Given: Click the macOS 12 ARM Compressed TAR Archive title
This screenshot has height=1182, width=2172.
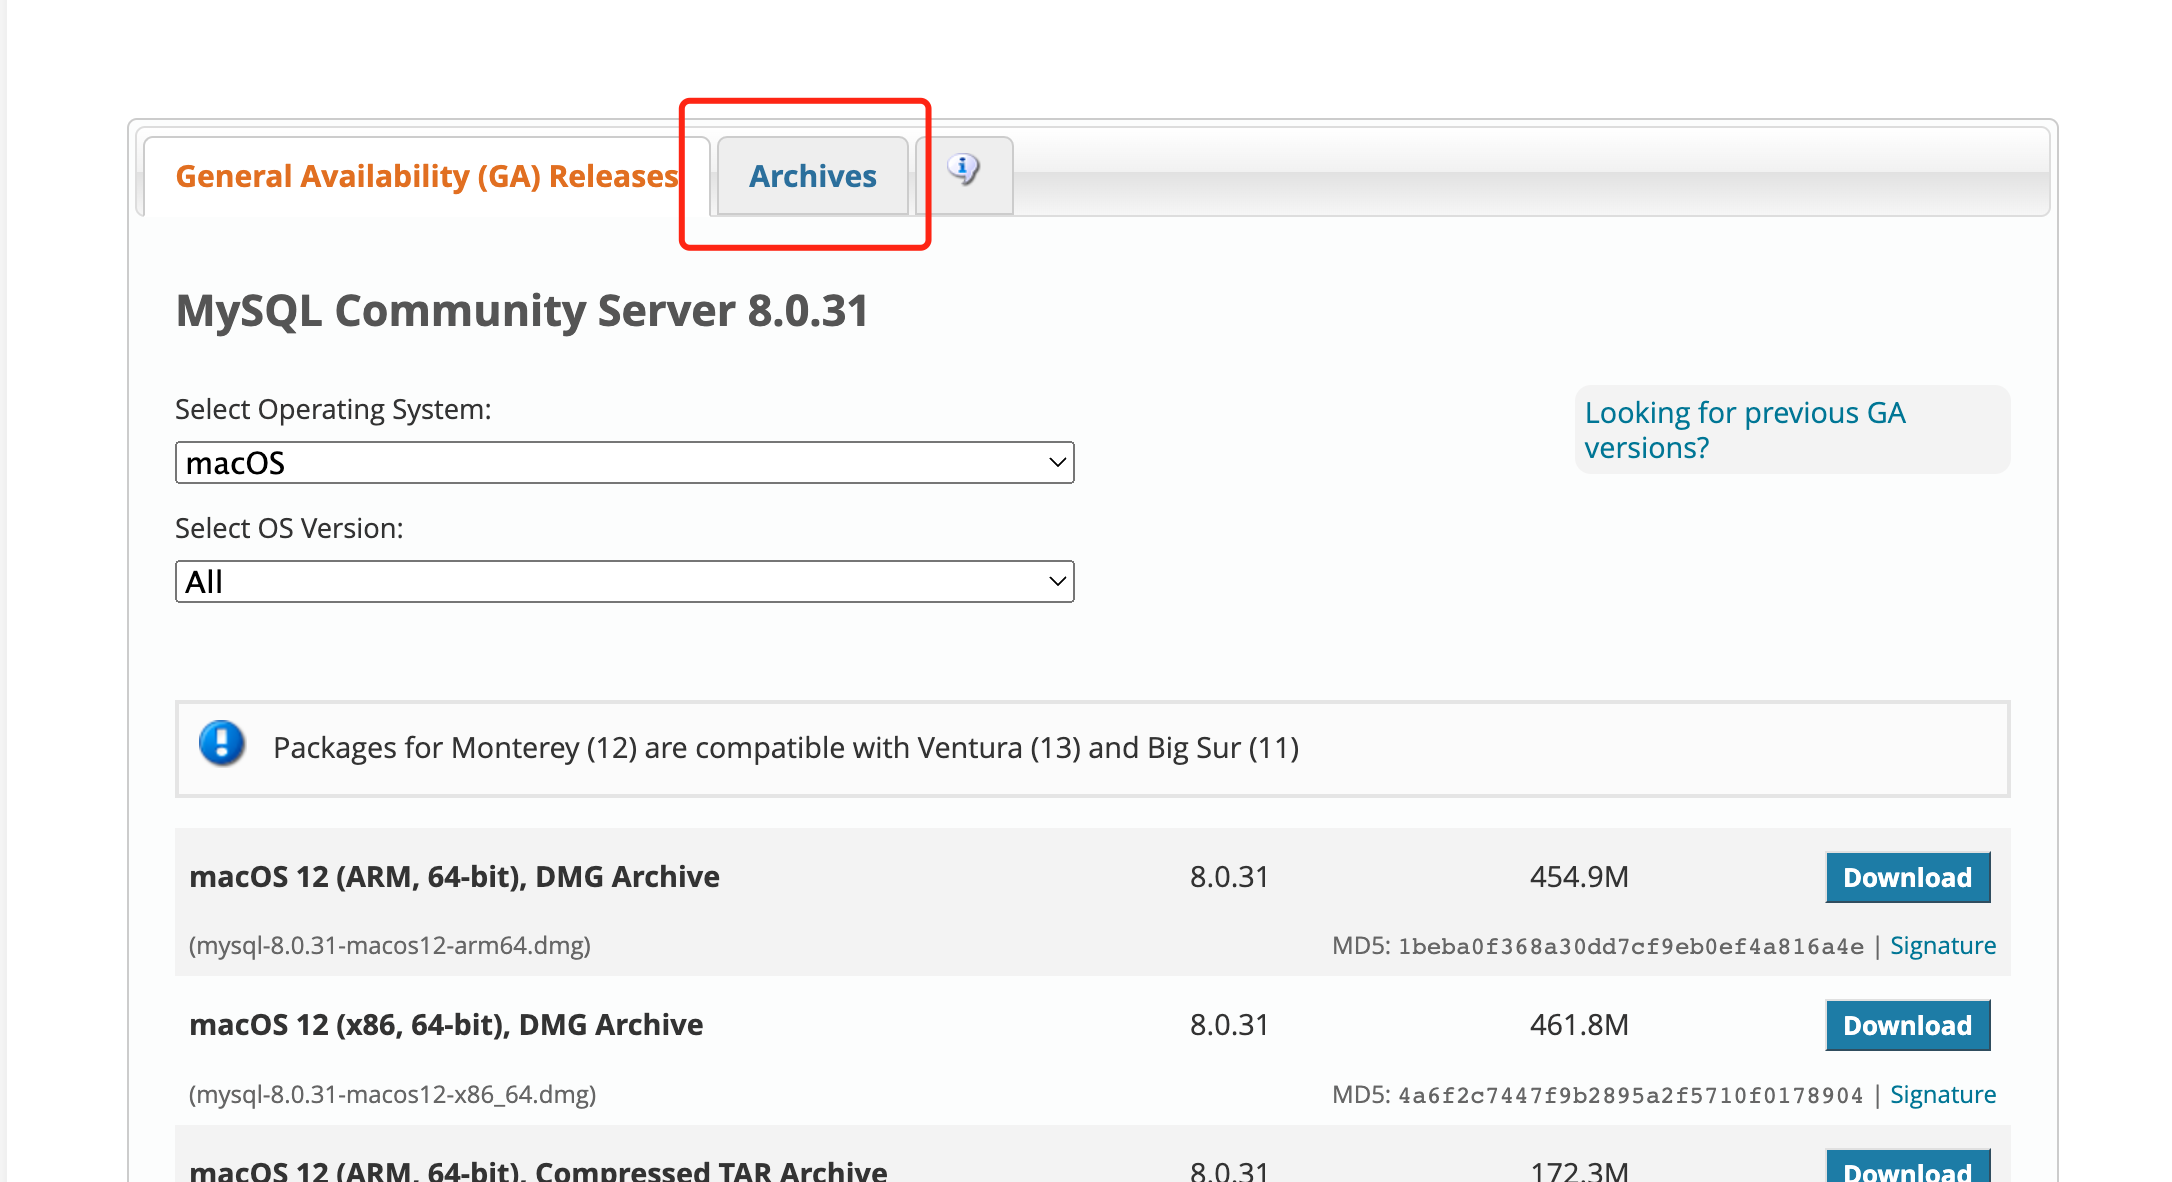Looking at the screenshot, I should 538,1170.
